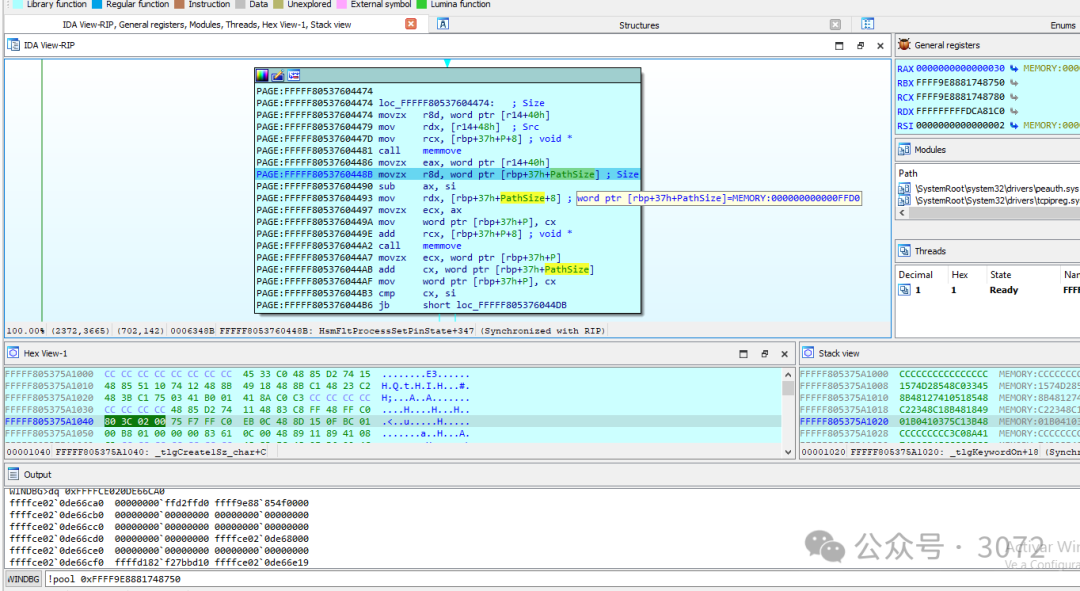The height and width of the screenshot is (591, 1080).
Task: Click the External symbol legend color swatch
Action: click(x=341, y=4)
